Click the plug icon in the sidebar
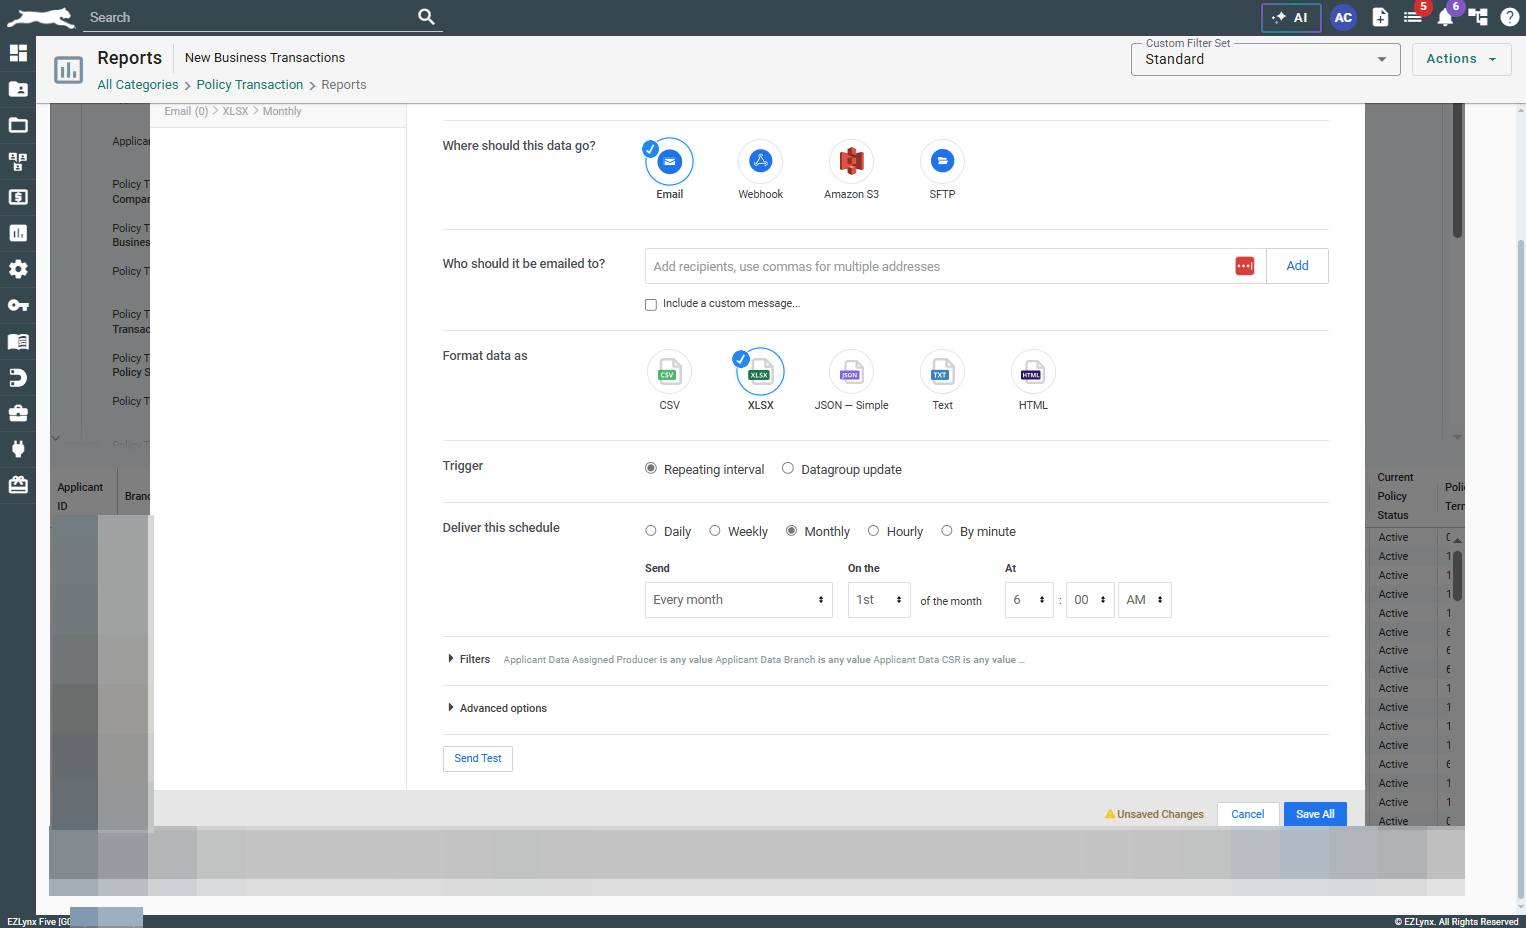Viewport: 1526px width, 928px height. pyautogui.click(x=18, y=449)
